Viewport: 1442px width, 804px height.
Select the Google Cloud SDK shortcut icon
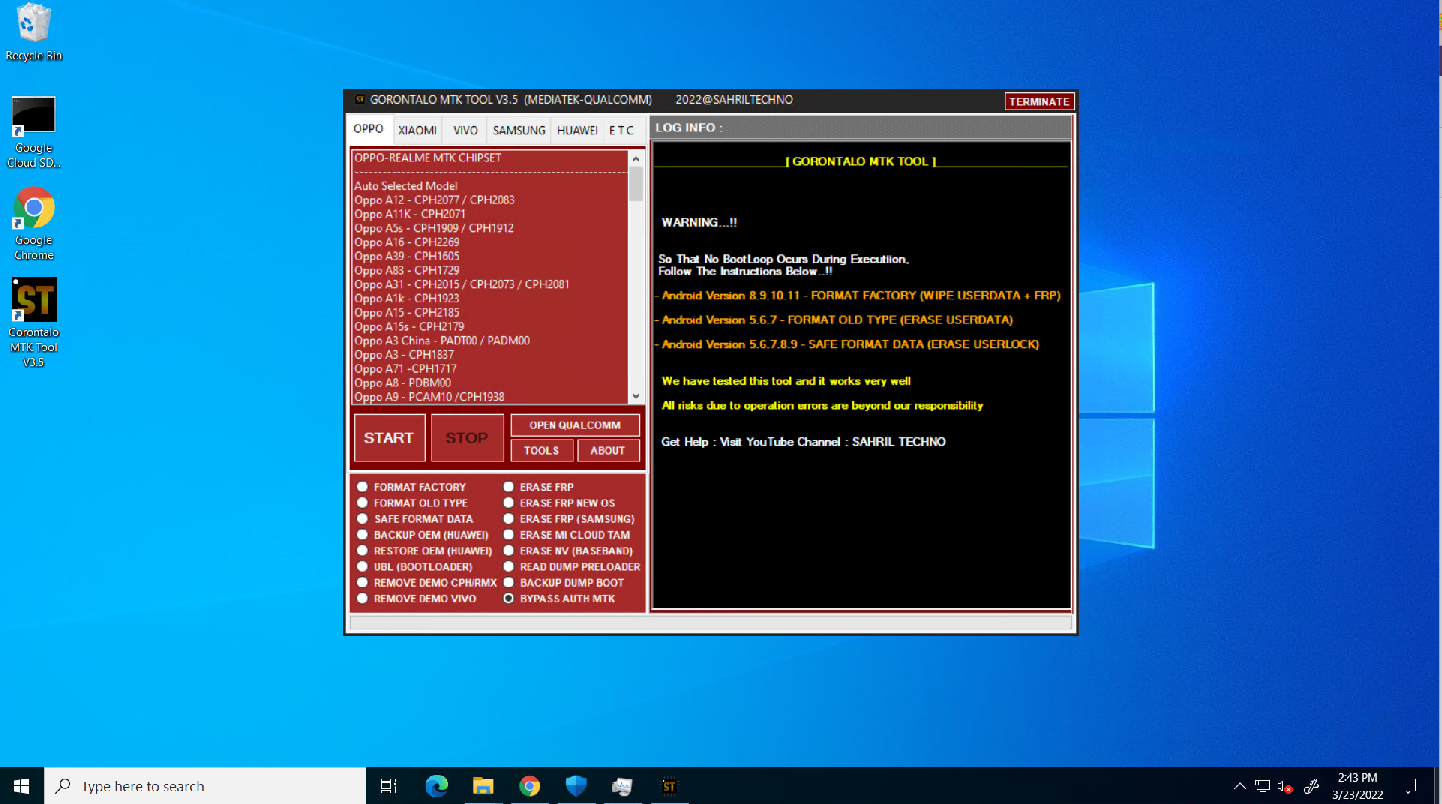tap(33, 132)
